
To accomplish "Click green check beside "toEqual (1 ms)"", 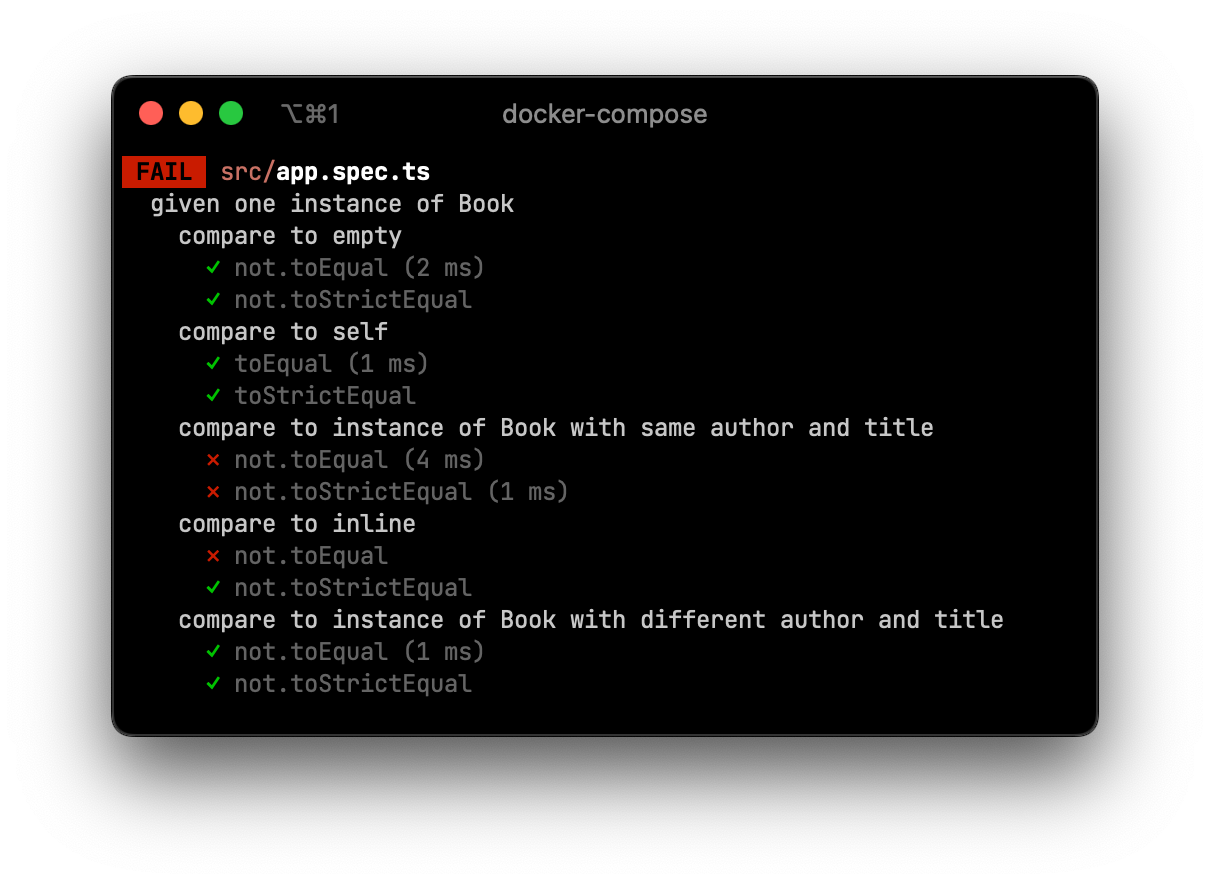I will click(213, 364).
